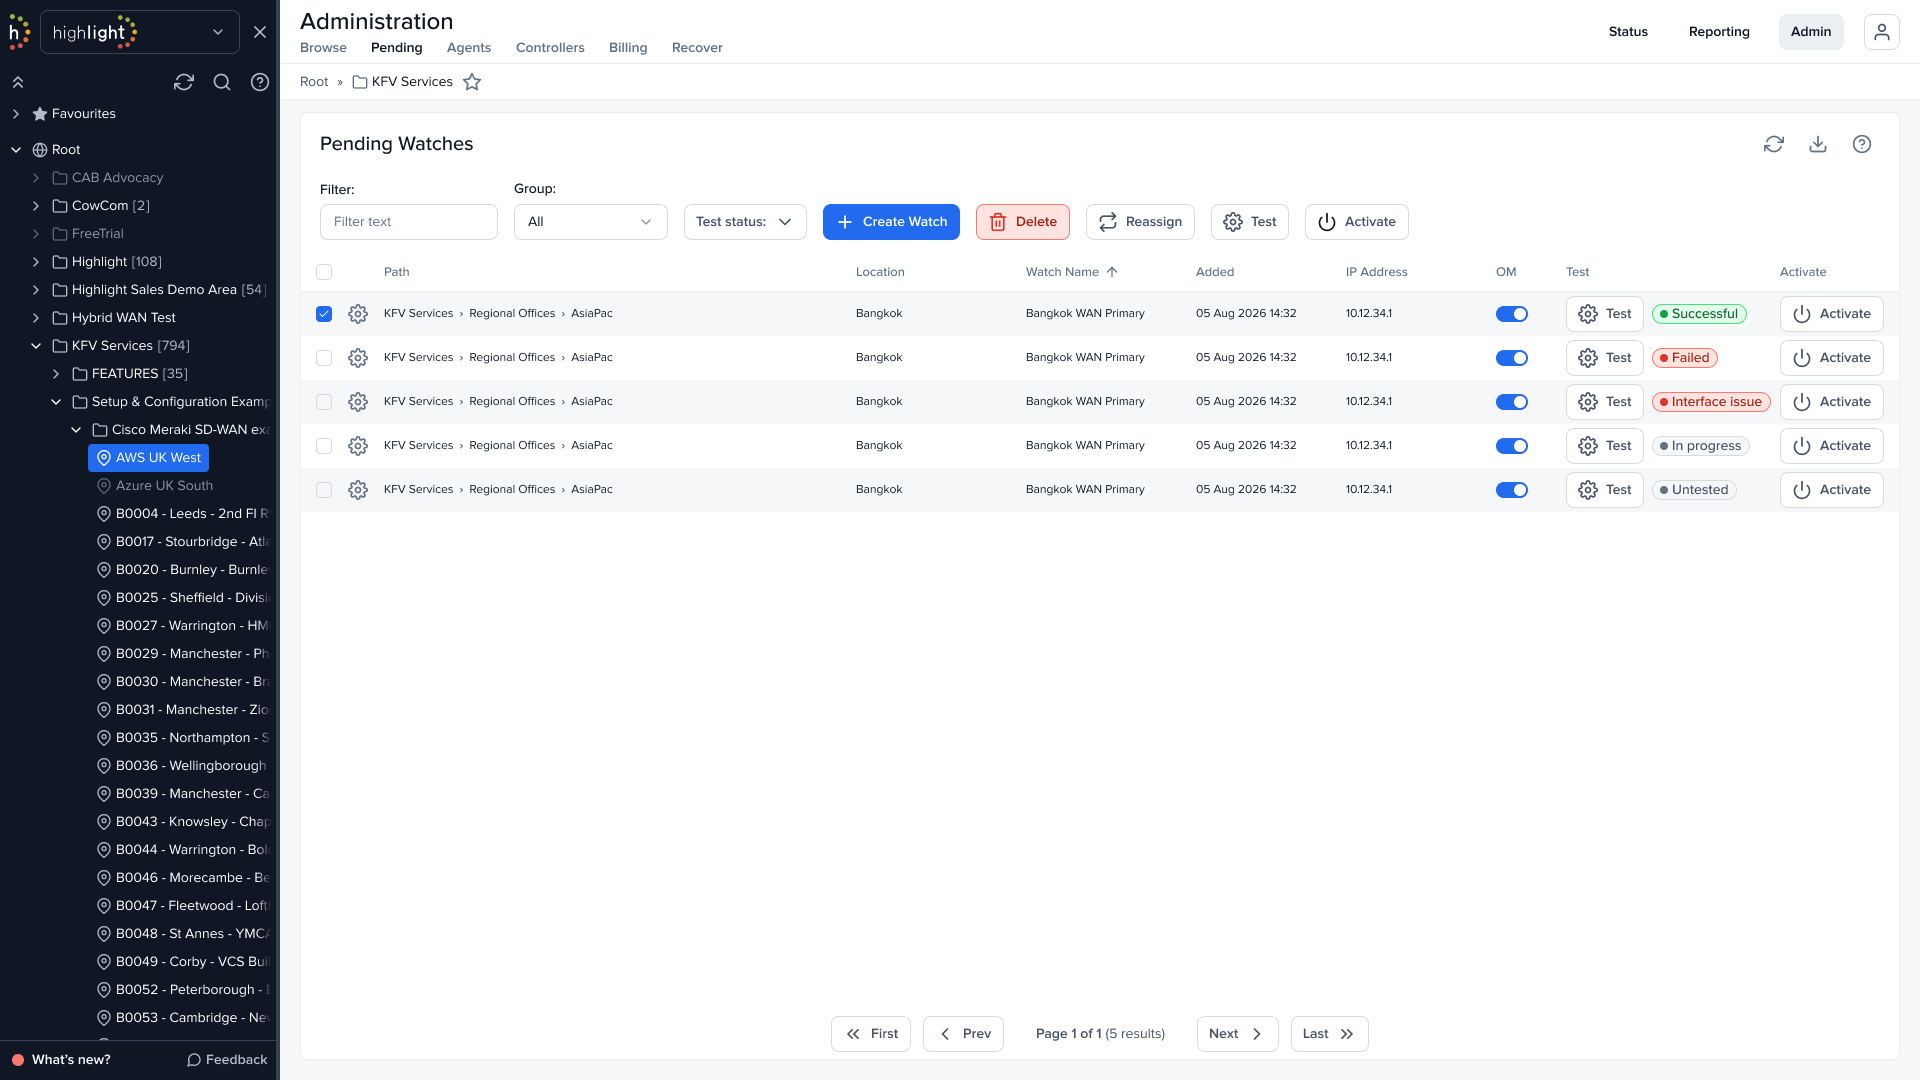Screen dimensions: 1920x1080
Task: Click the sidebar refresh icon
Action: (184, 82)
